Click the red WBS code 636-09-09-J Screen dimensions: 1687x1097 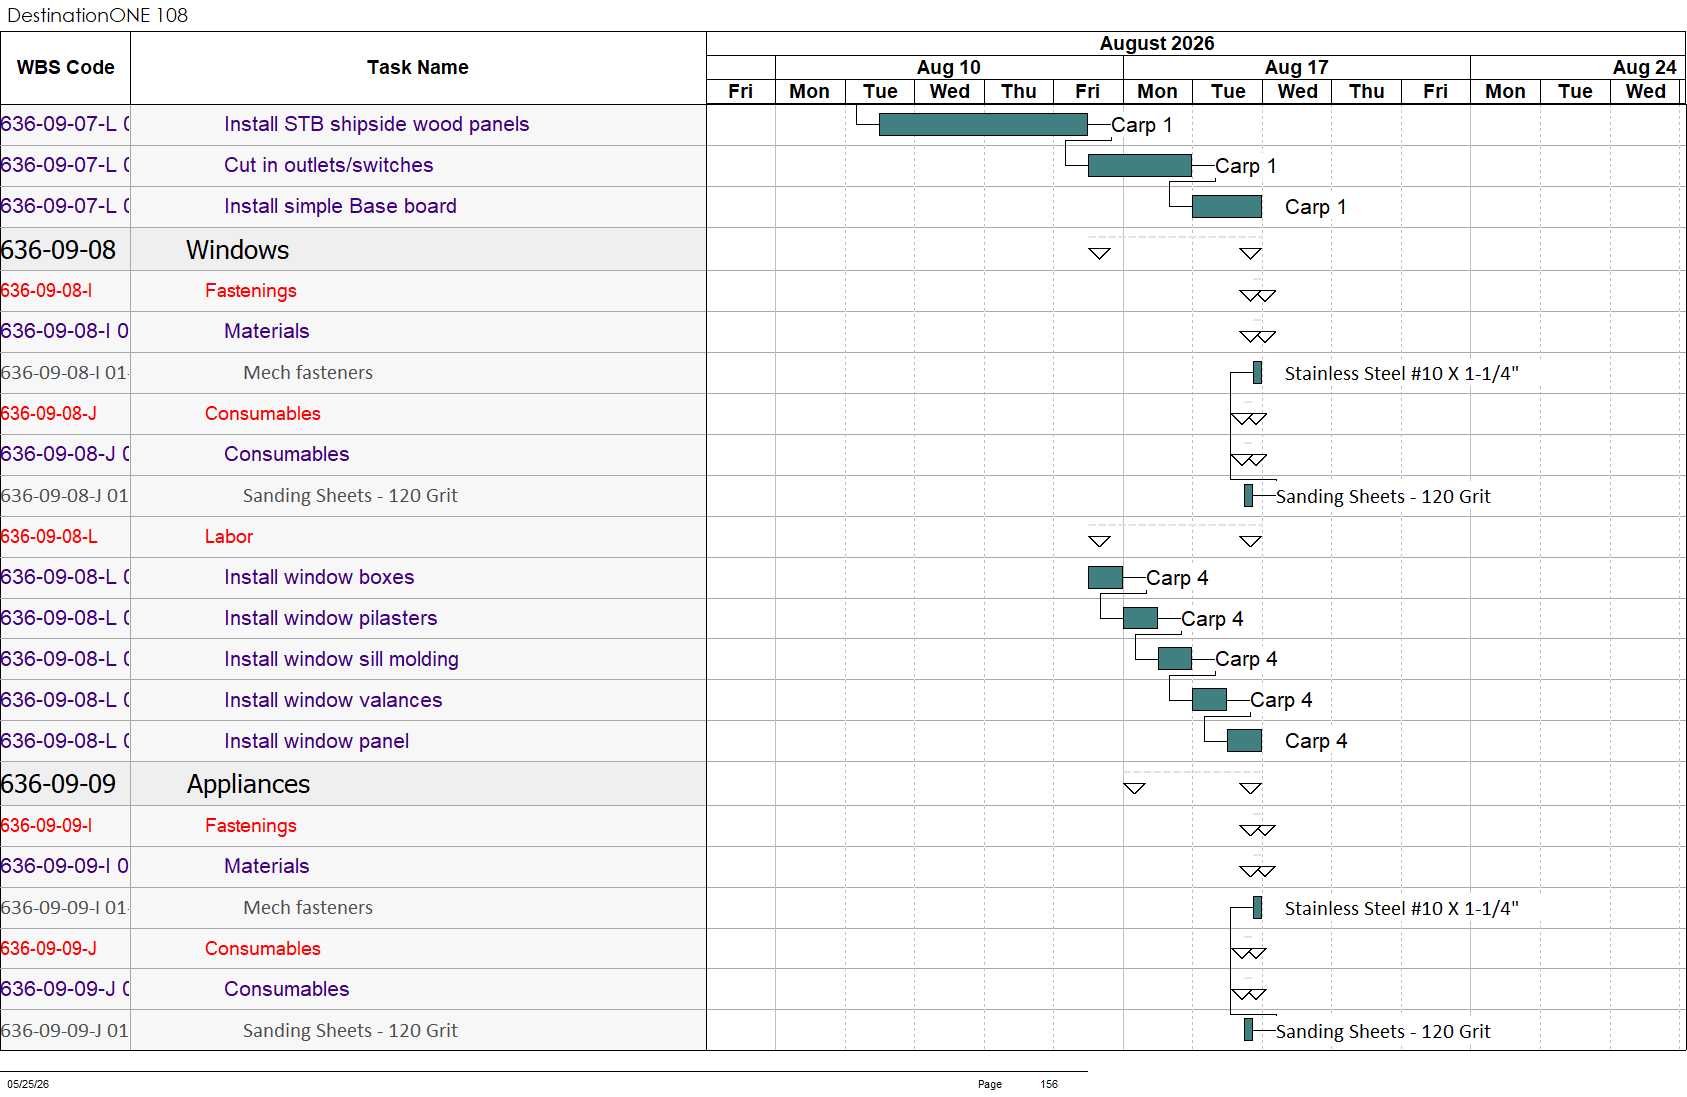click(x=49, y=949)
